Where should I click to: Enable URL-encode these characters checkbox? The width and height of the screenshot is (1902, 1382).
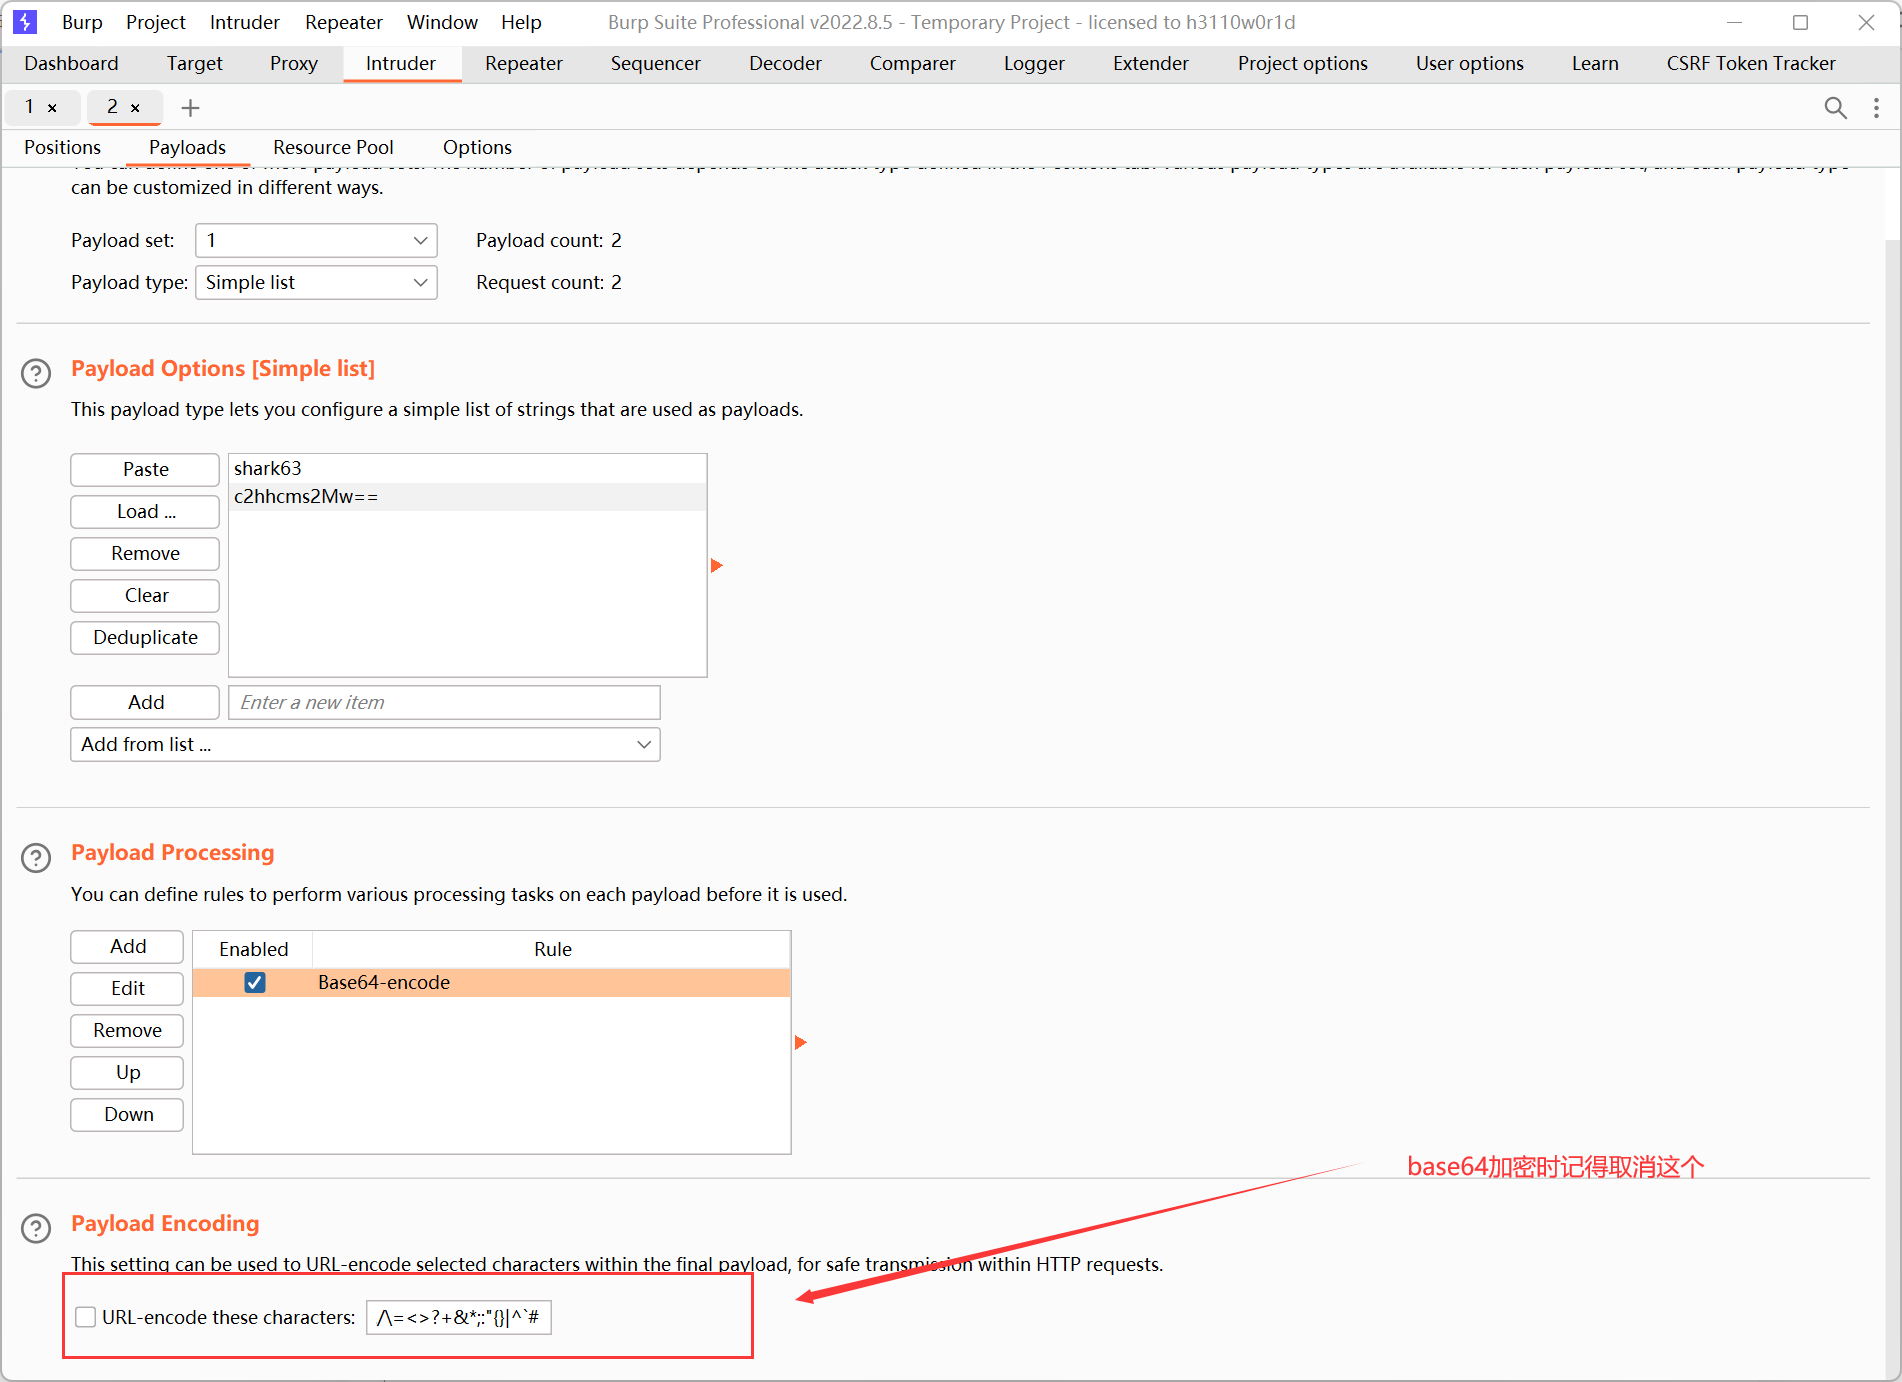point(86,1317)
